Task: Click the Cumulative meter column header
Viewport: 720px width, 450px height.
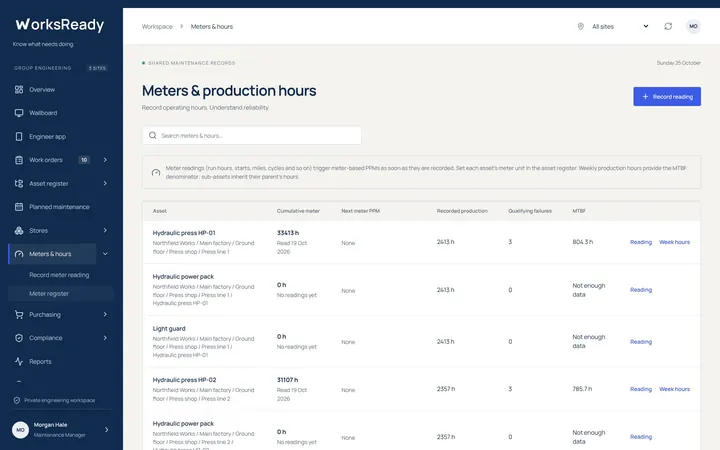Action: (298, 211)
